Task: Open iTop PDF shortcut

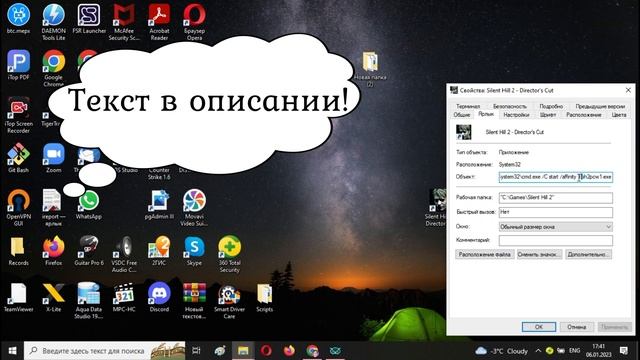Action: pyautogui.click(x=18, y=64)
